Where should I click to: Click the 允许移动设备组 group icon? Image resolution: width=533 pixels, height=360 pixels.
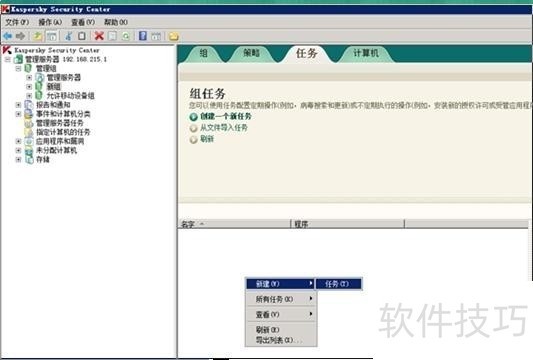(39, 96)
